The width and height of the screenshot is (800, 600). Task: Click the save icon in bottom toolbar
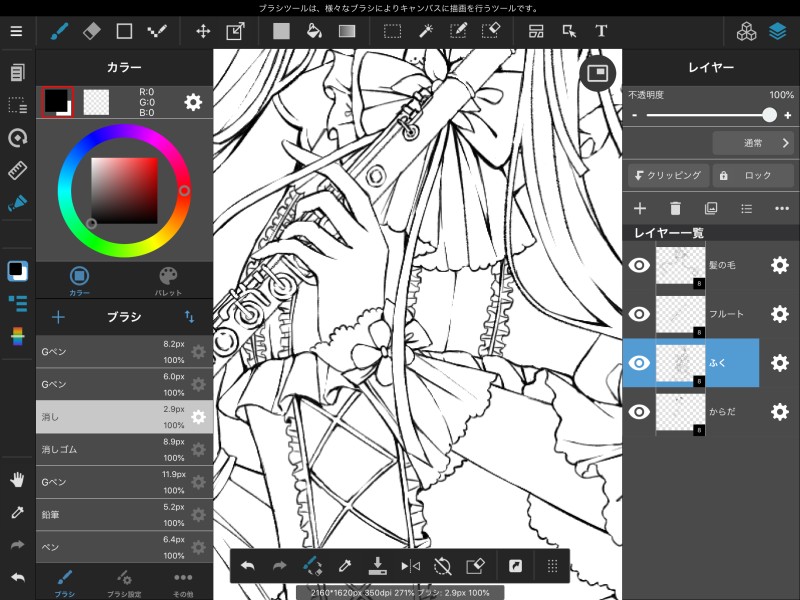(377, 566)
